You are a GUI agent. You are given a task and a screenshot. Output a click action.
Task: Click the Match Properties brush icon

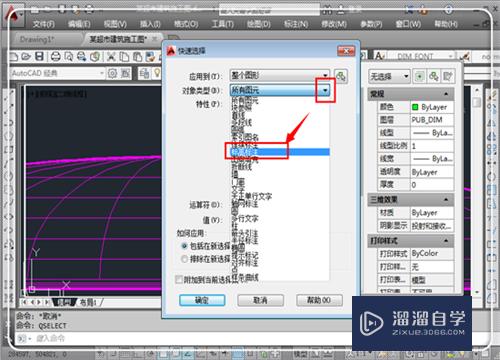(x=150, y=57)
